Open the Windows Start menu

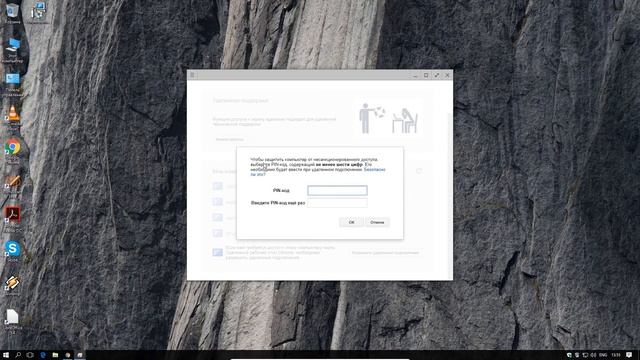tap(6, 355)
